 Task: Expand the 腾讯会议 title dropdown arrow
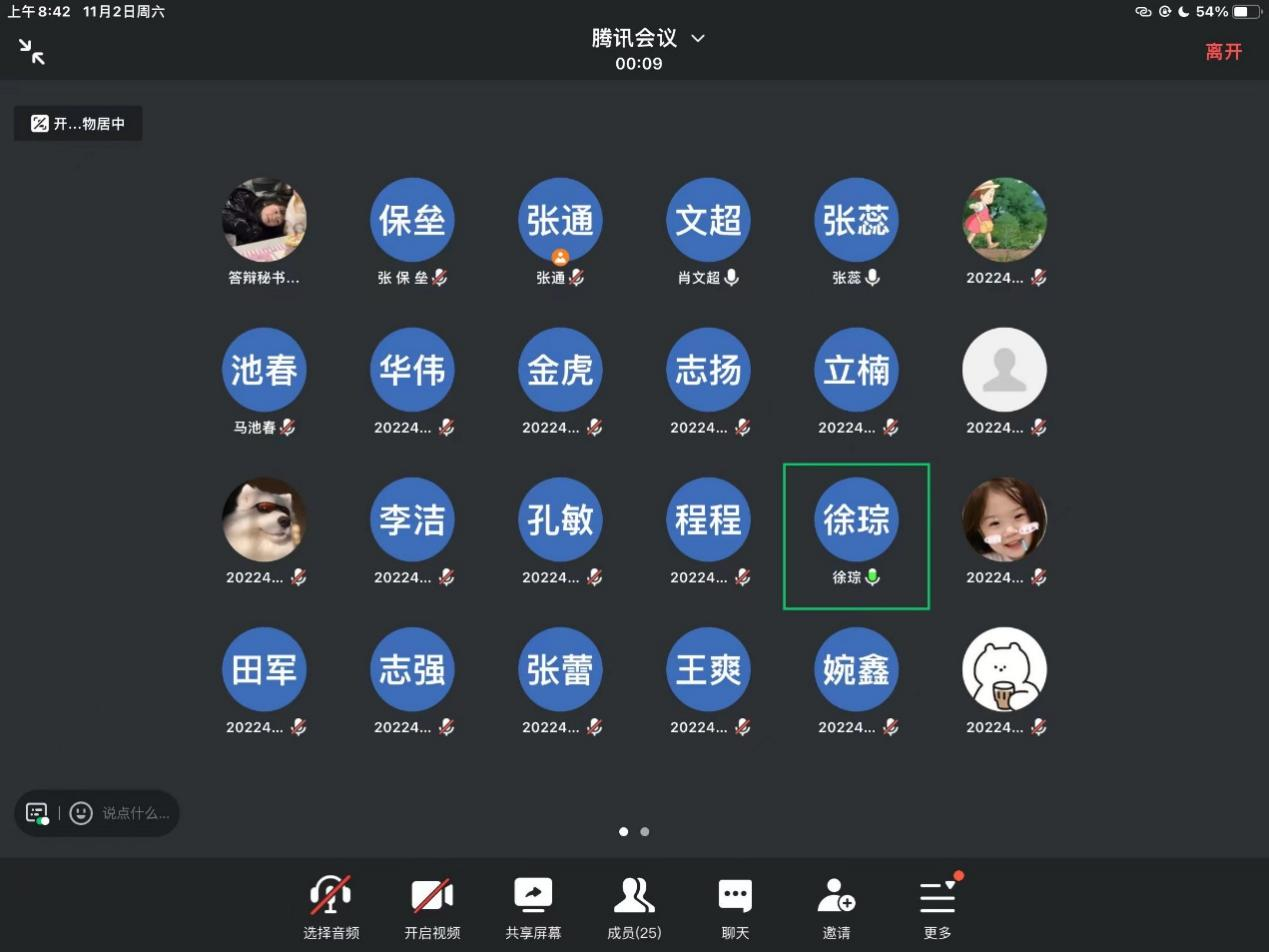[698, 38]
